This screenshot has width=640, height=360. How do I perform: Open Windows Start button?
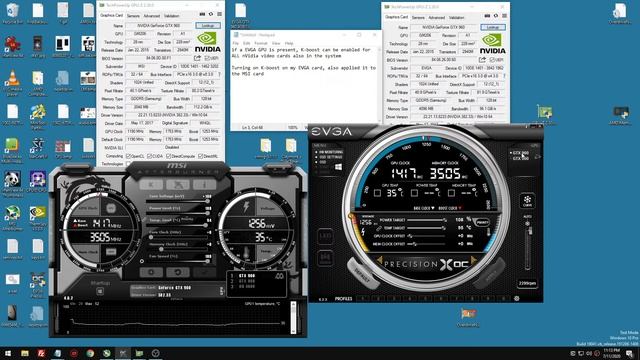[8, 353]
